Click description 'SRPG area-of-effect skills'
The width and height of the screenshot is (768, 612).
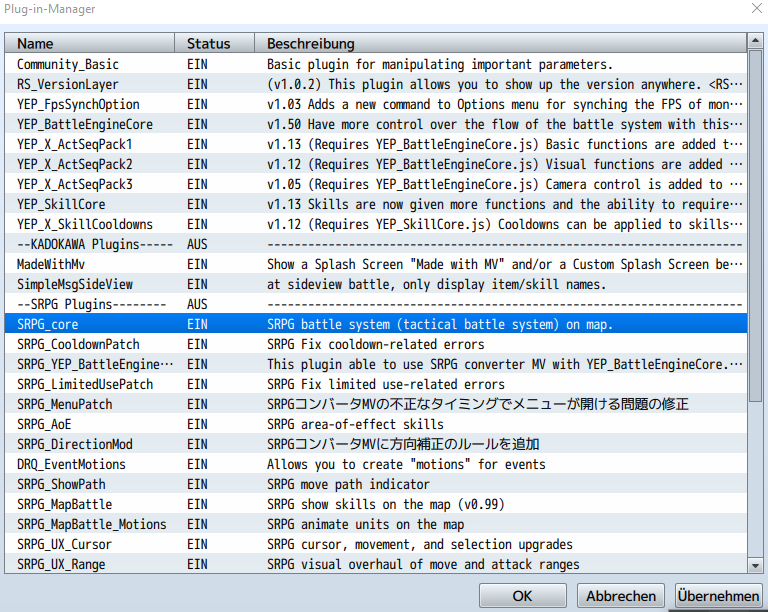click(x=355, y=424)
